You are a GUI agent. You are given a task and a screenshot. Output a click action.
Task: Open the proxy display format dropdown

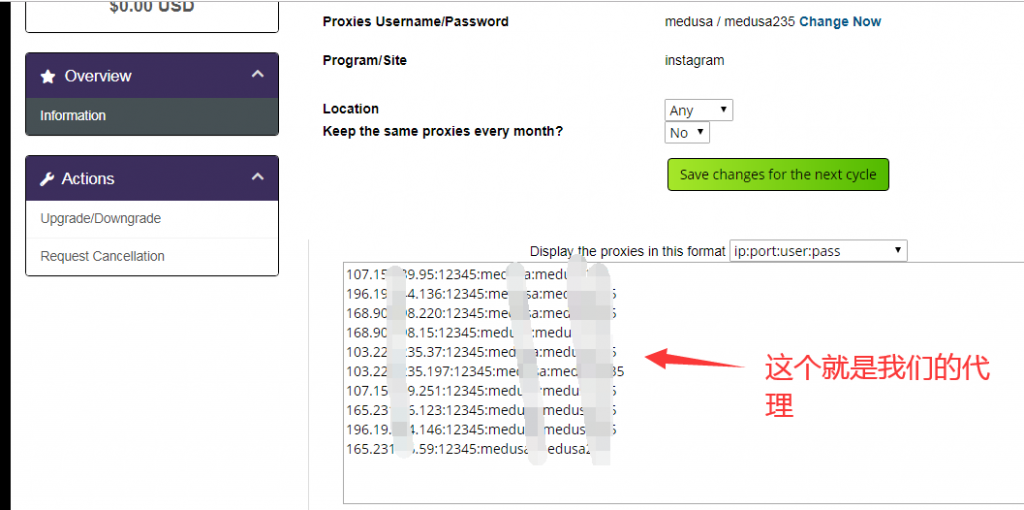pos(818,251)
